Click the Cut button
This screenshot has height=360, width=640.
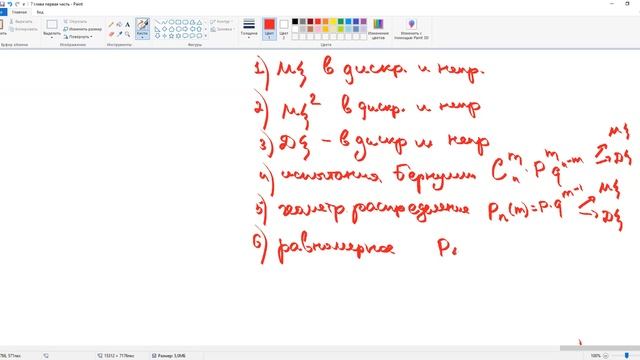pyautogui.click(x=21, y=21)
